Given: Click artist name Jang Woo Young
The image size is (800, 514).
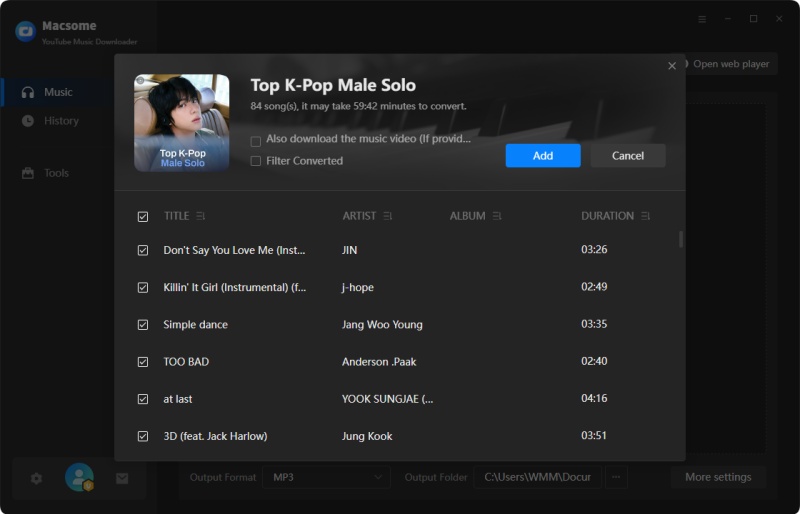Looking at the screenshot, I should (x=382, y=325).
